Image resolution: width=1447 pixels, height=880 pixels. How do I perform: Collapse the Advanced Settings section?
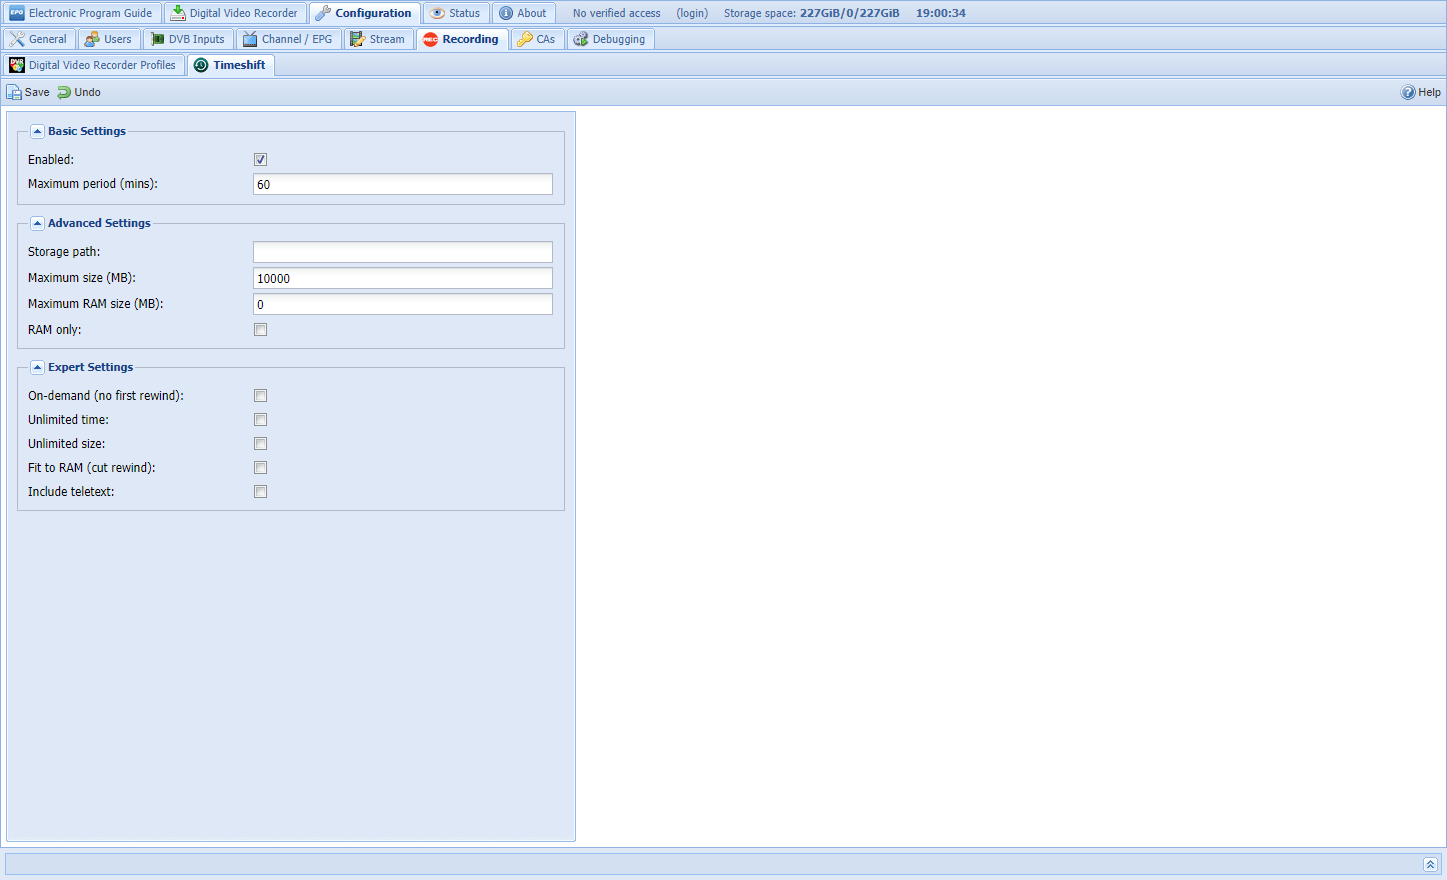(37, 223)
